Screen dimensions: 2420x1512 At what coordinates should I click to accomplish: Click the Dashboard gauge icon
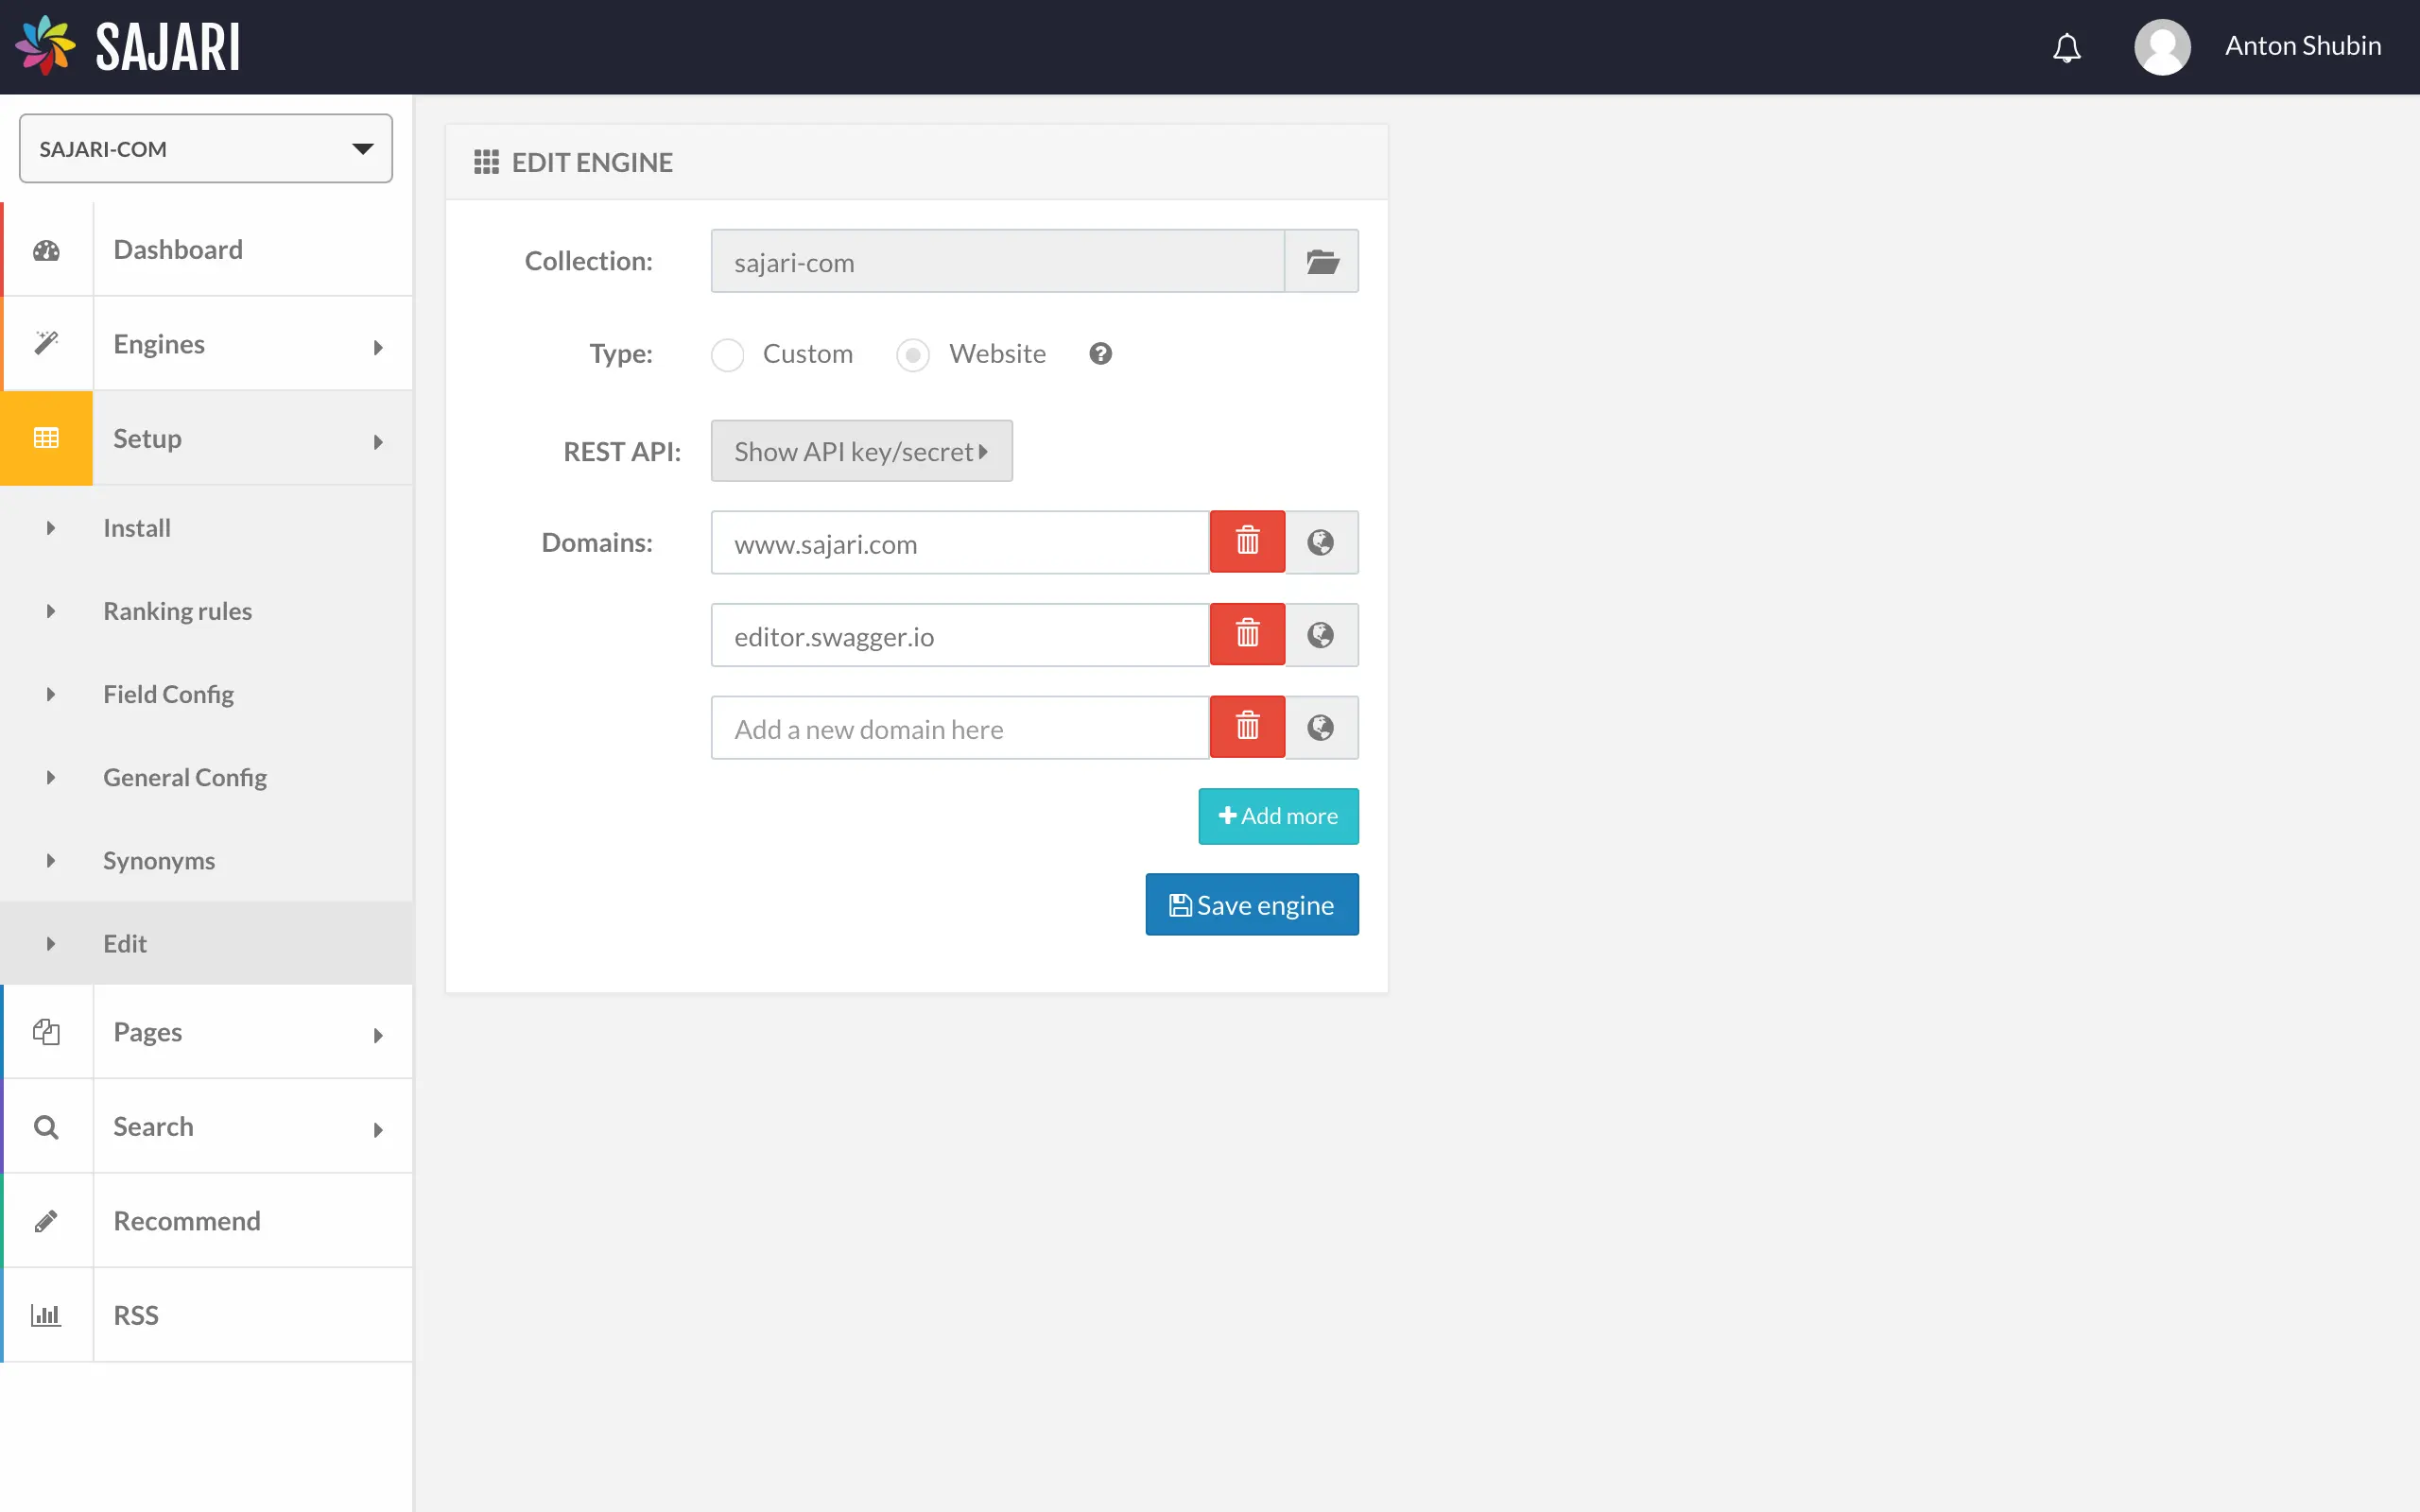[x=46, y=250]
